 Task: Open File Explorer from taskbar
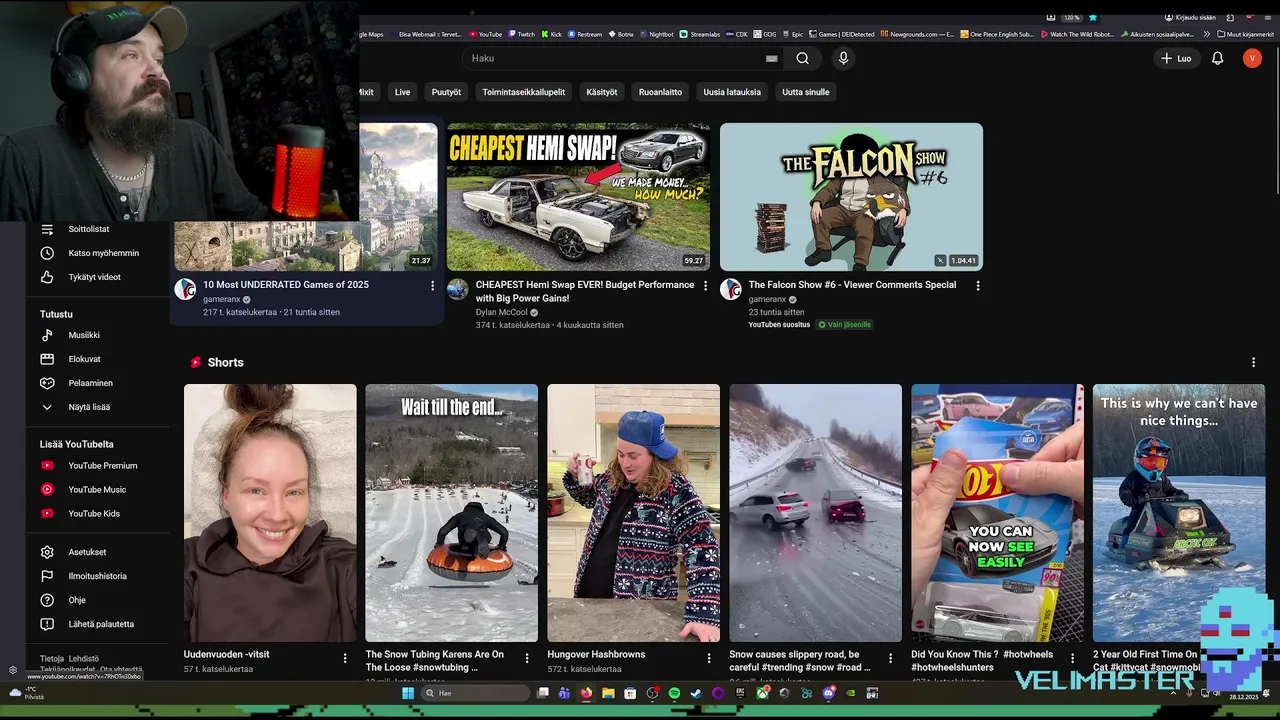click(608, 693)
